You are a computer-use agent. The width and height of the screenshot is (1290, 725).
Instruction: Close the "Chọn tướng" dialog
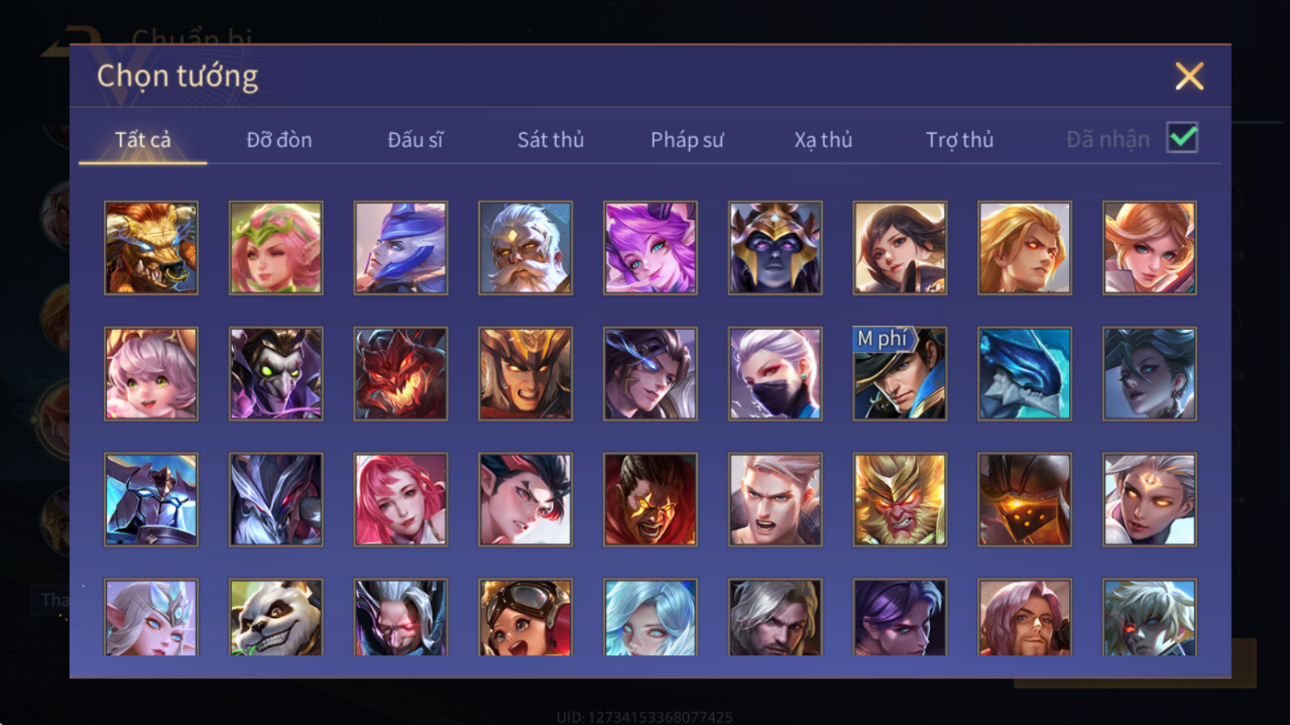[x=1189, y=76]
